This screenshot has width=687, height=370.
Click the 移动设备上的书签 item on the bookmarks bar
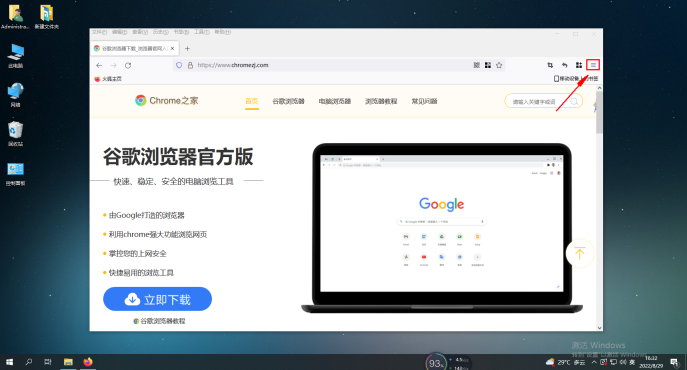576,78
